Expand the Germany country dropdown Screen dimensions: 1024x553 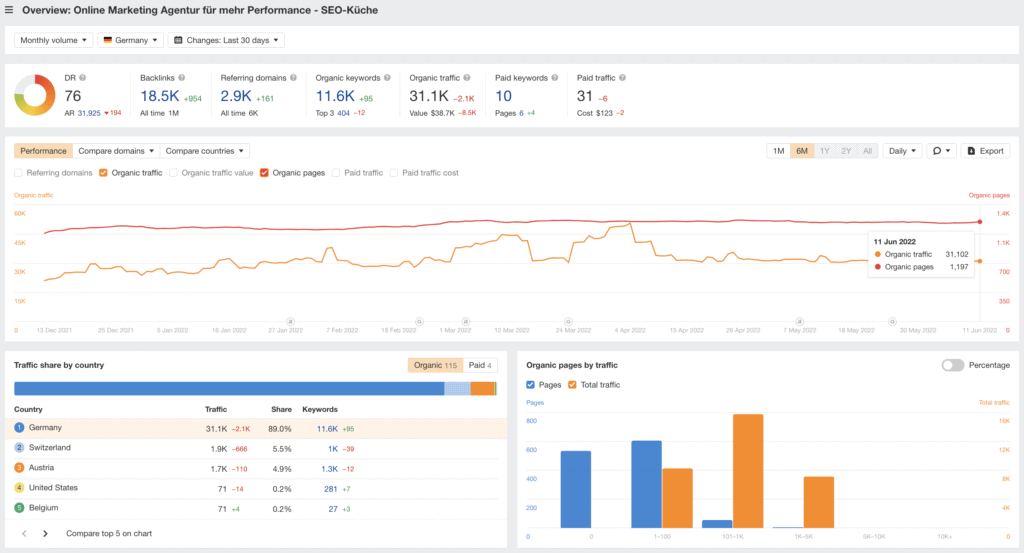coord(131,40)
